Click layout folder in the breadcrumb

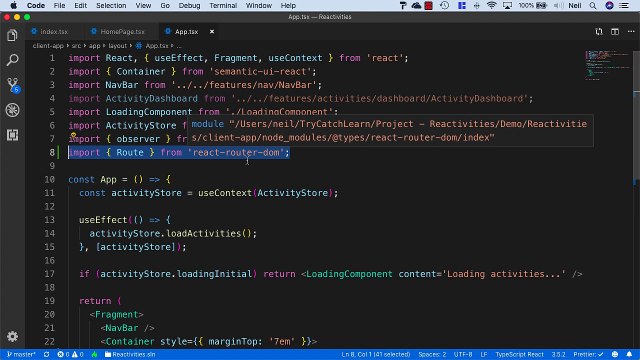pyautogui.click(x=118, y=46)
